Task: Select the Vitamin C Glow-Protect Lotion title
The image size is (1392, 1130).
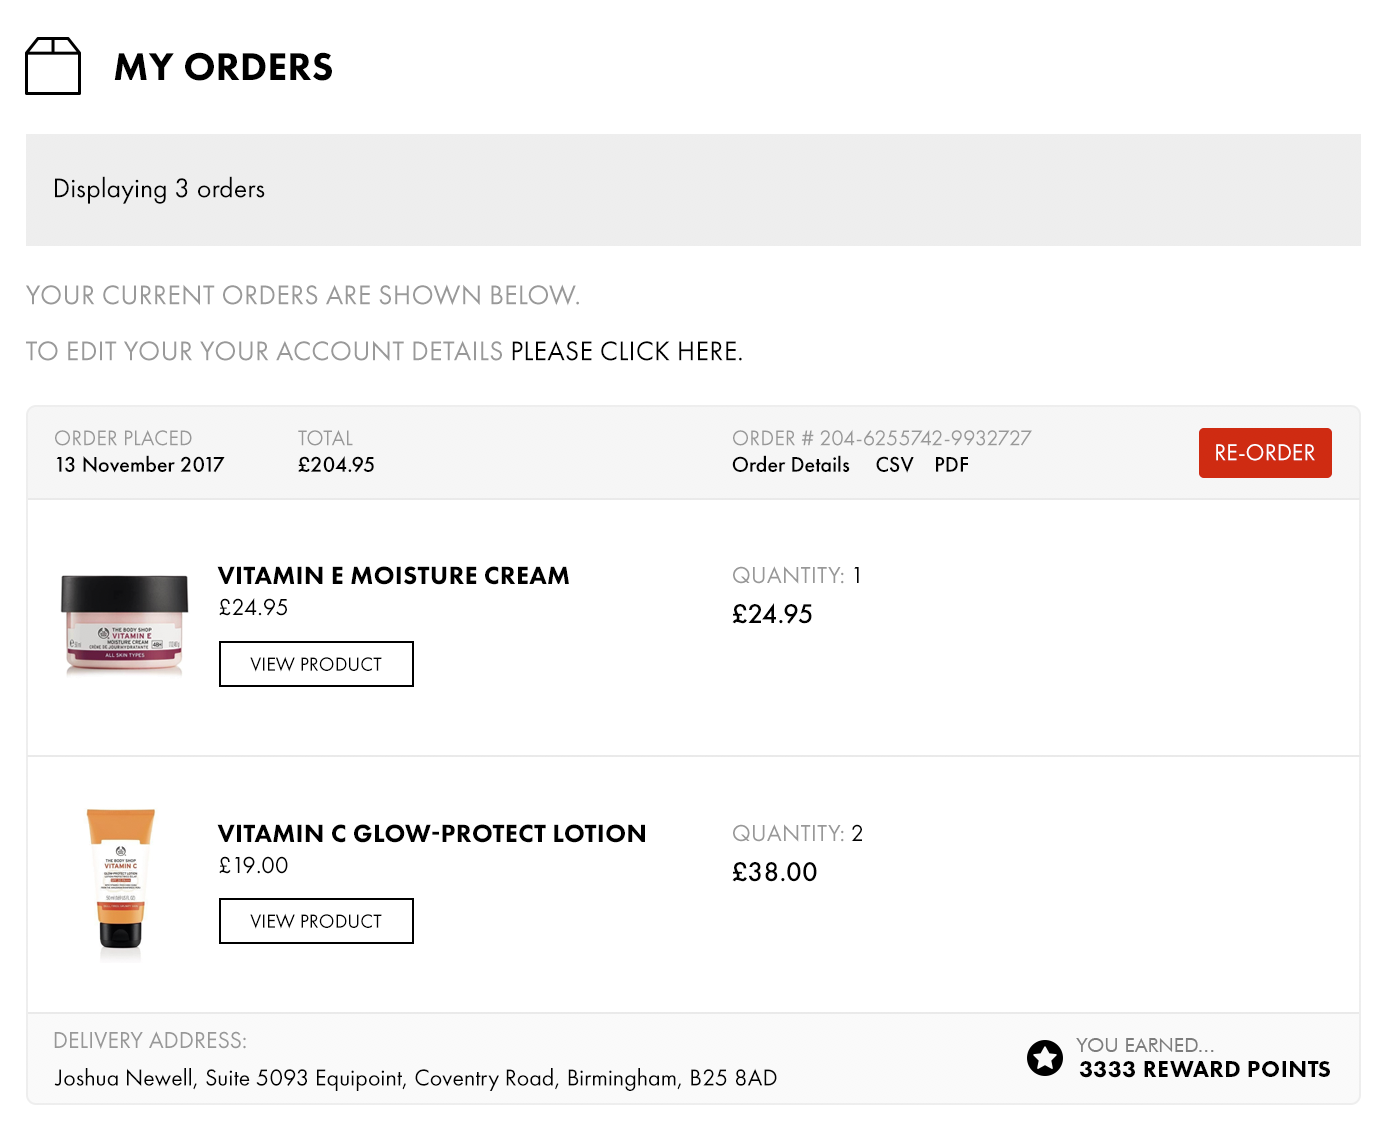Action: click(x=432, y=834)
